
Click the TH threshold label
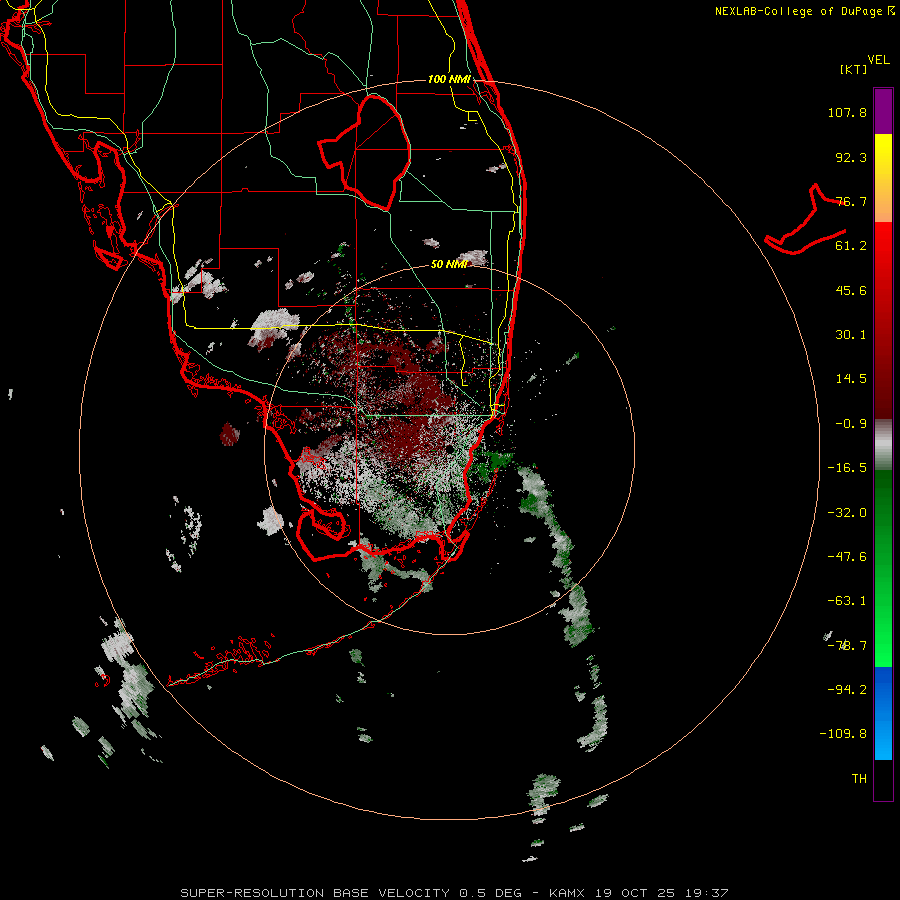(859, 779)
